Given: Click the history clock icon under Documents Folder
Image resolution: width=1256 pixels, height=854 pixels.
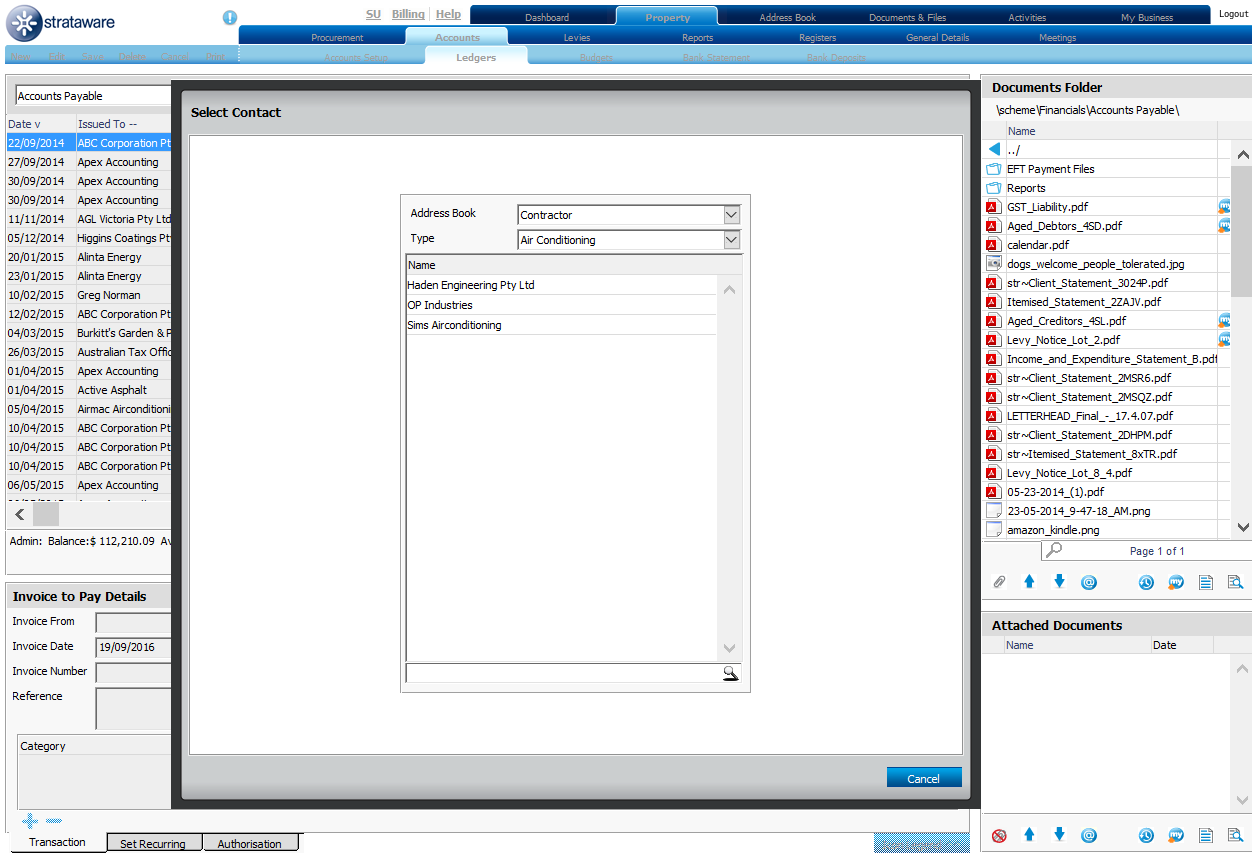Looking at the screenshot, I should pos(1146,582).
